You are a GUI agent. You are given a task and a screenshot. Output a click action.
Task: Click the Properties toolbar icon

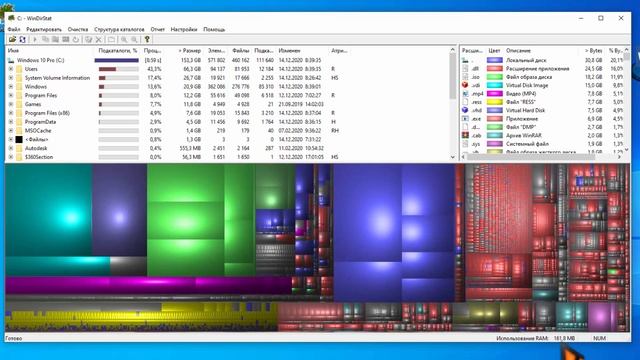click(x=111, y=40)
